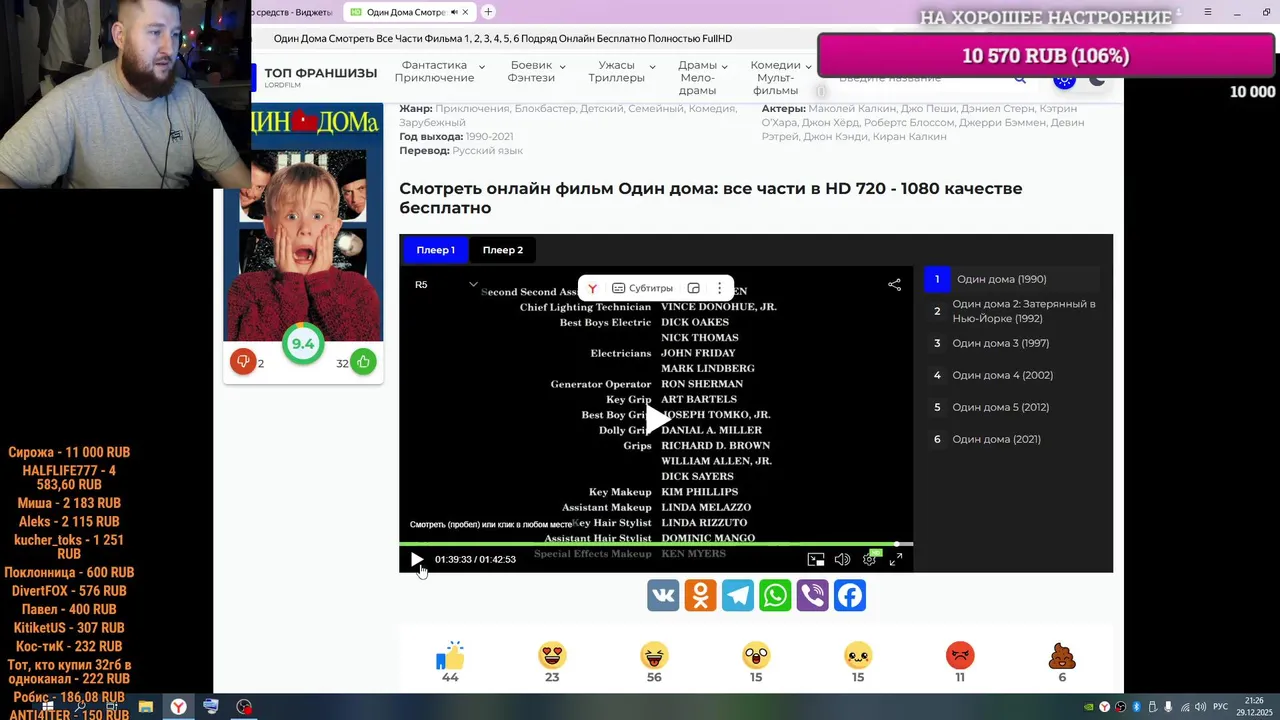
Task: Open the Windows Start menu
Action: click(47, 707)
